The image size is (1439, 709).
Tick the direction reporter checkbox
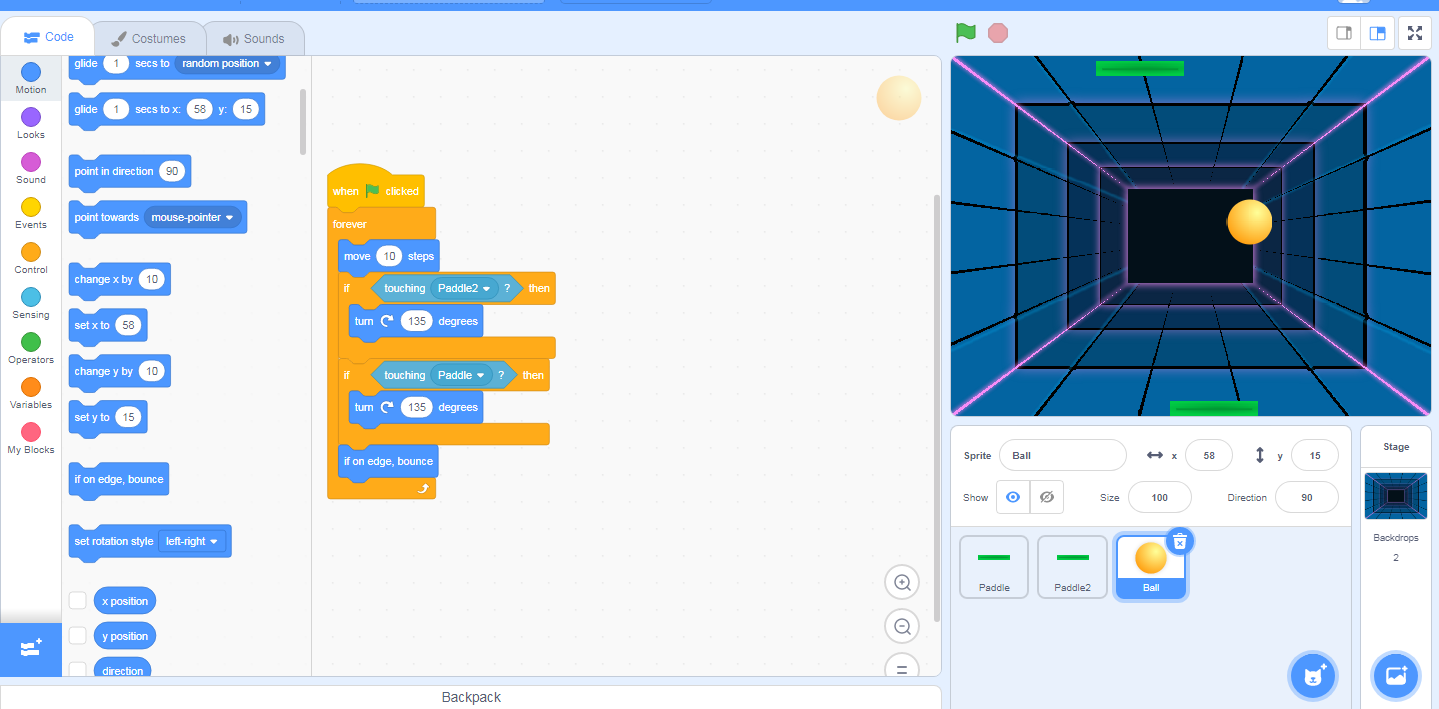pyautogui.click(x=77, y=670)
